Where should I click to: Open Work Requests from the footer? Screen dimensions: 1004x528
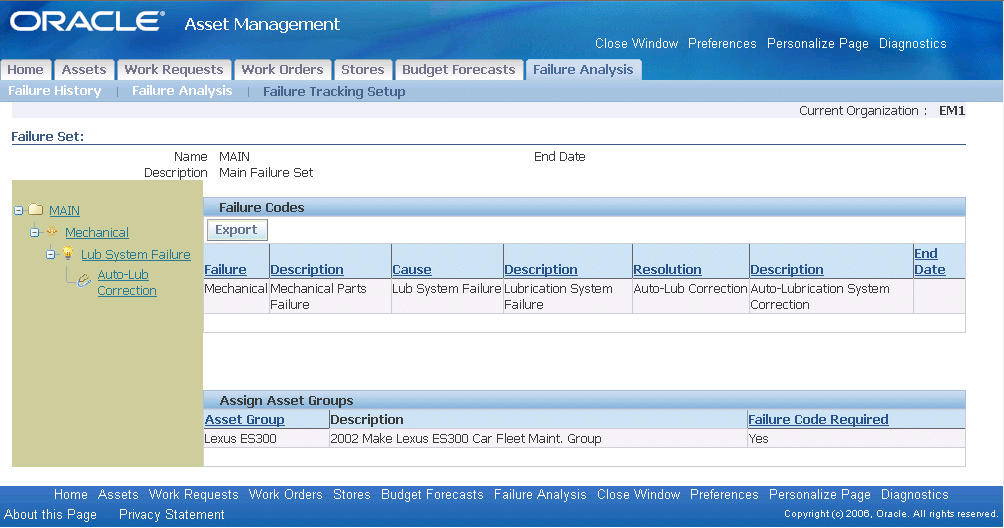tap(193, 494)
